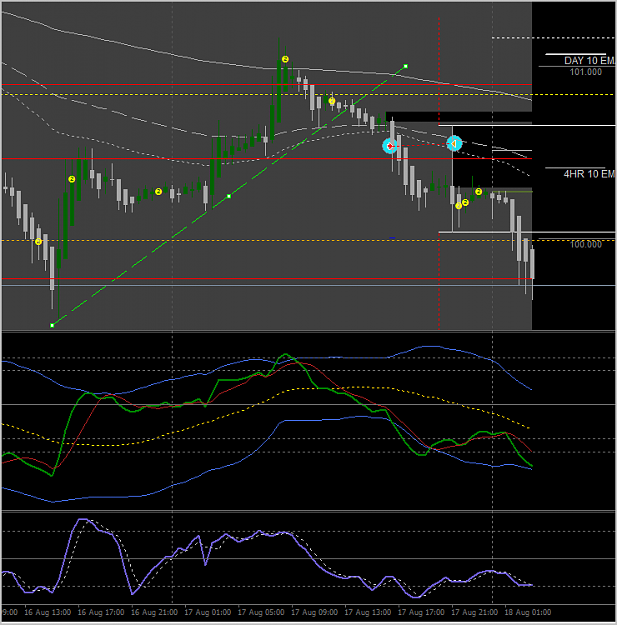Grab the bottom anchor of the green dashed trendline

52,326
